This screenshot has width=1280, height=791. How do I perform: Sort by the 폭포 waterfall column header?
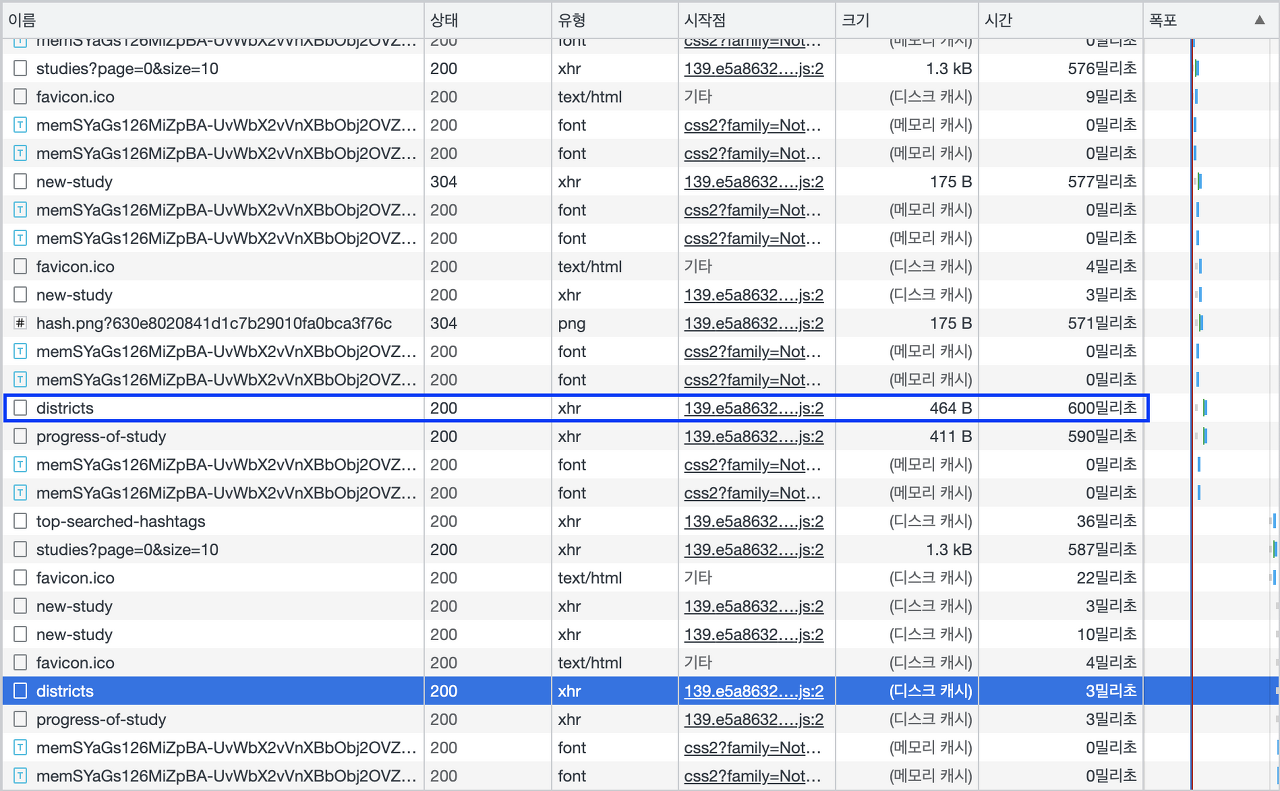pos(1210,20)
